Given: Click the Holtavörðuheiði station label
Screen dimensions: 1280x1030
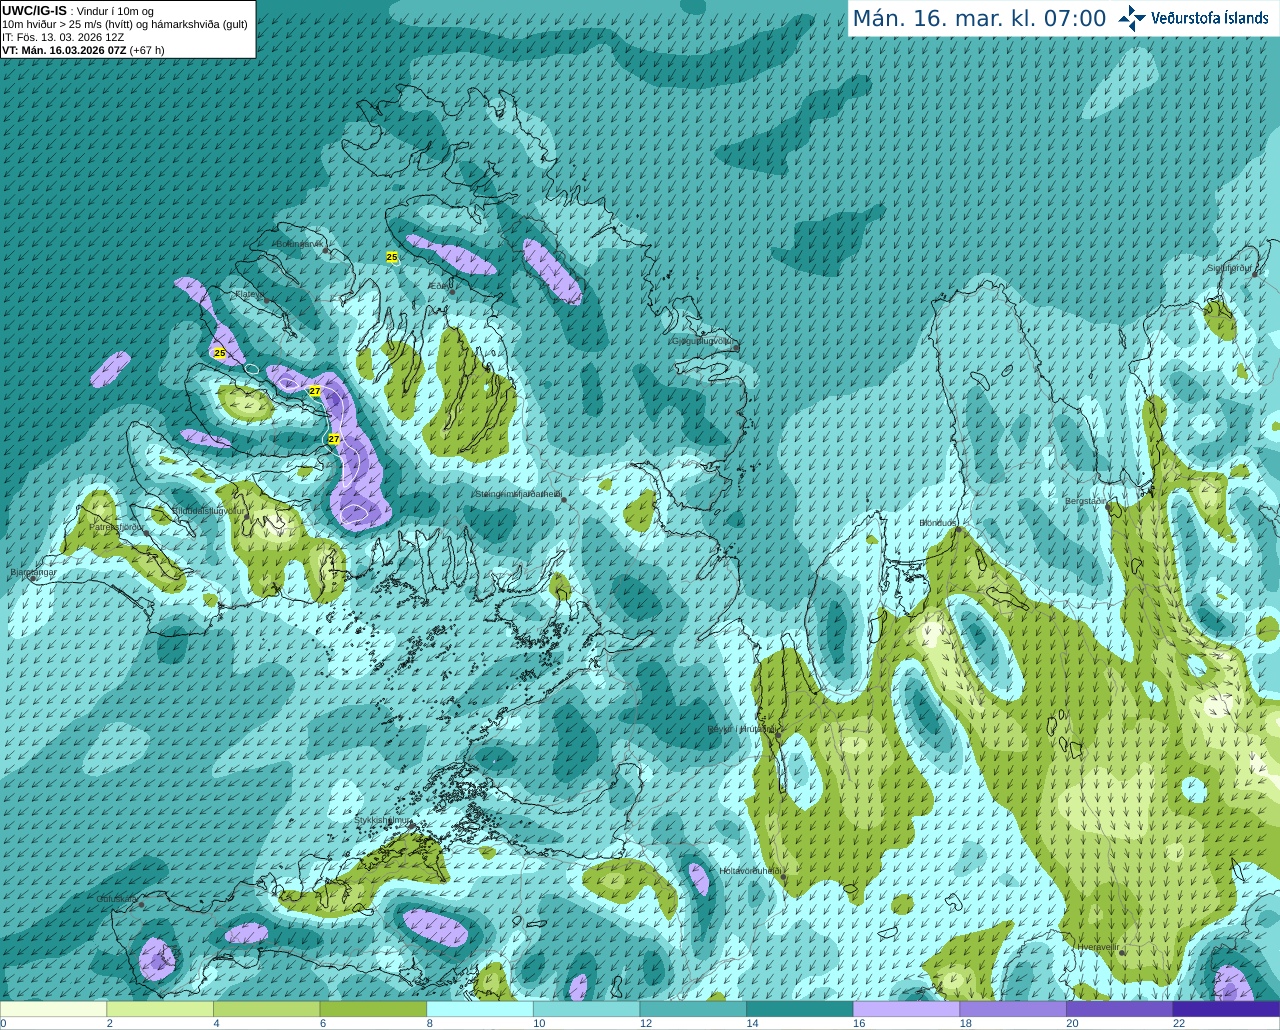Looking at the screenshot, I should click(x=750, y=871).
